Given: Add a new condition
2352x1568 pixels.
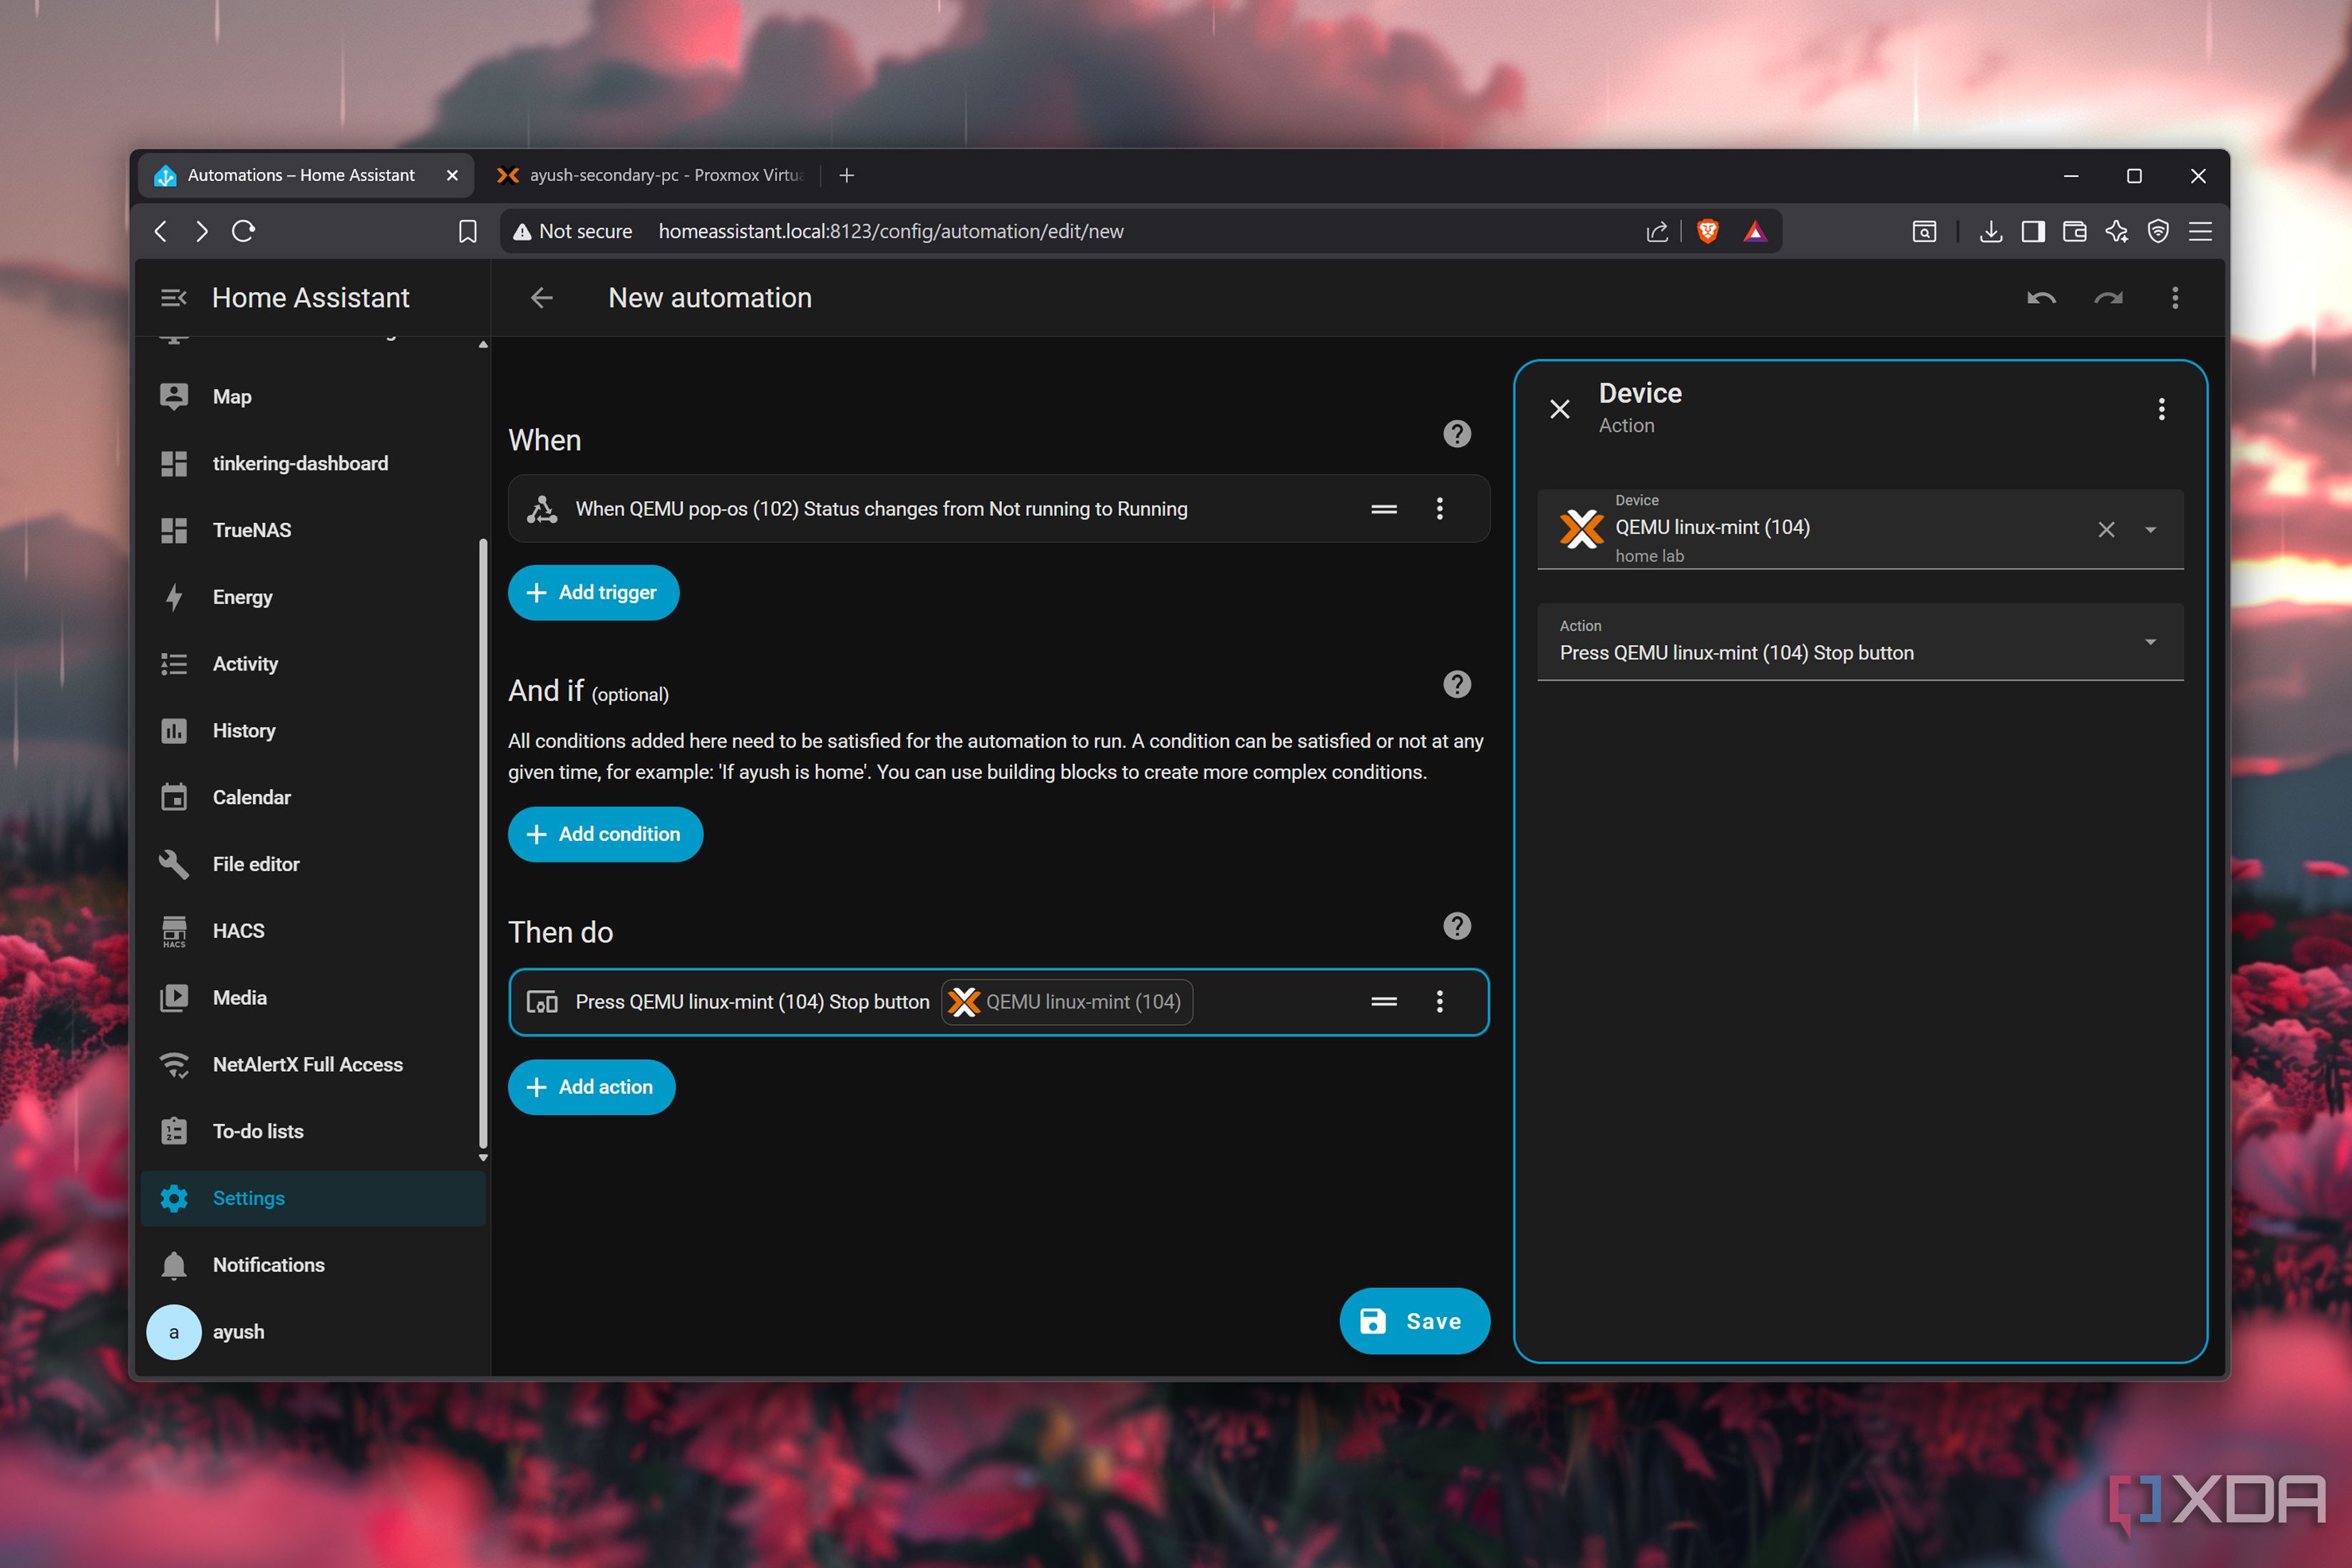Looking at the screenshot, I should (605, 834).
